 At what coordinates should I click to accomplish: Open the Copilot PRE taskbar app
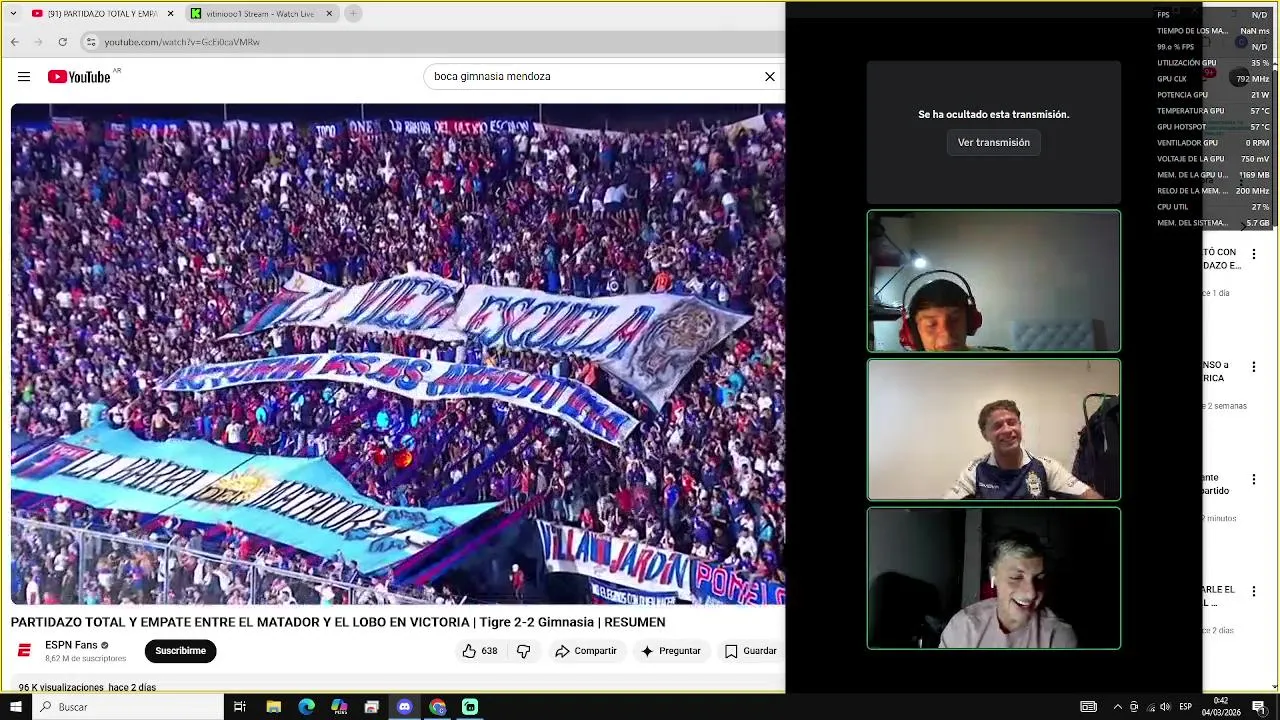click(339, 707)
